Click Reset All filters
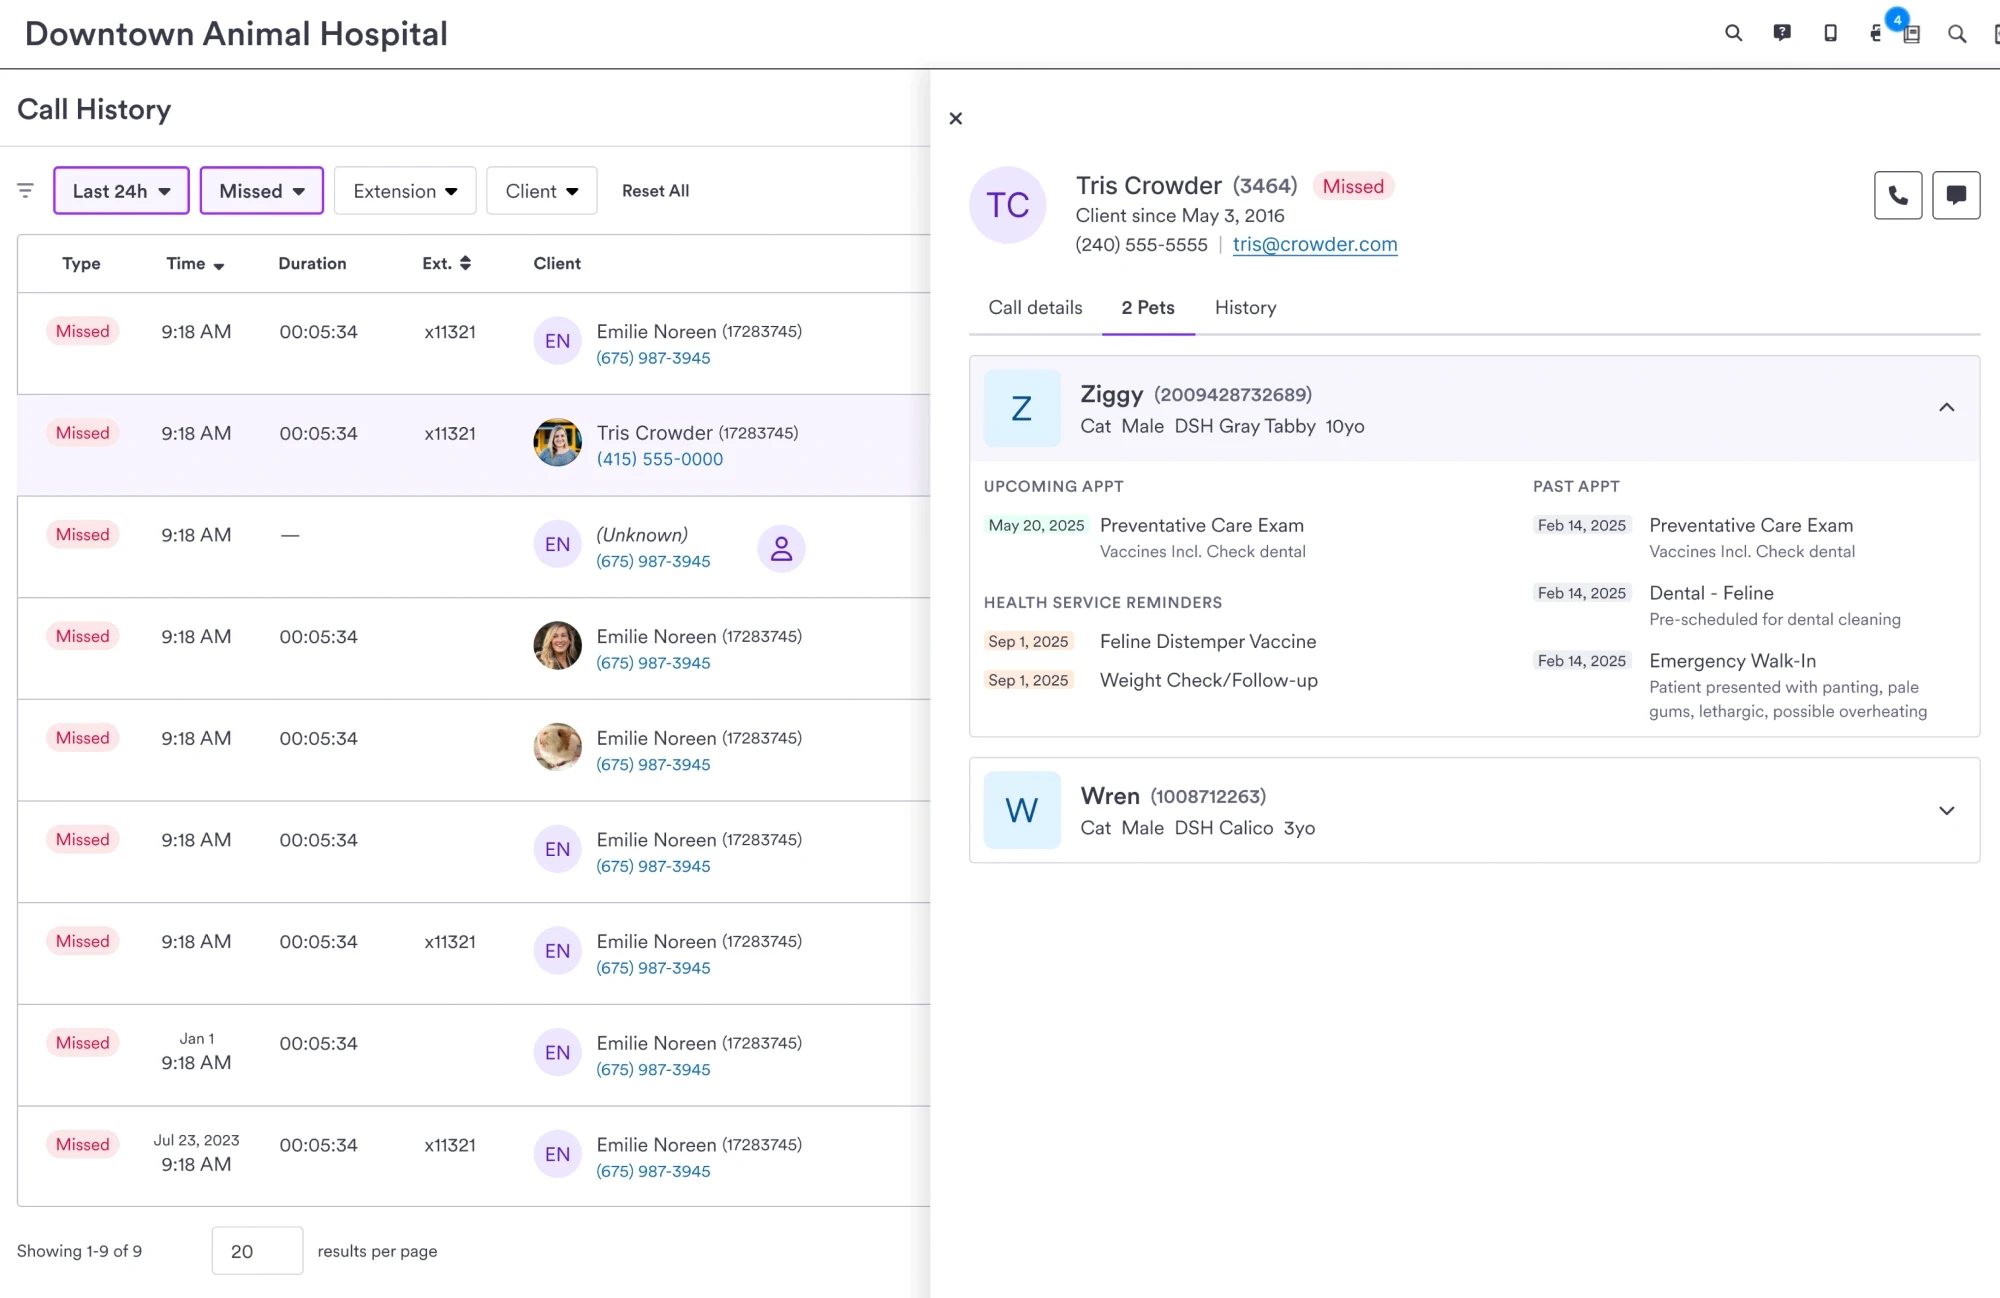 655,191
